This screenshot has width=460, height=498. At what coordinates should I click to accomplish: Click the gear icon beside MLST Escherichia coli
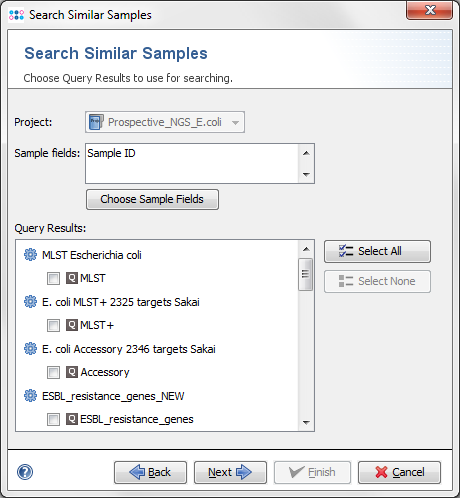pos(30,255)
